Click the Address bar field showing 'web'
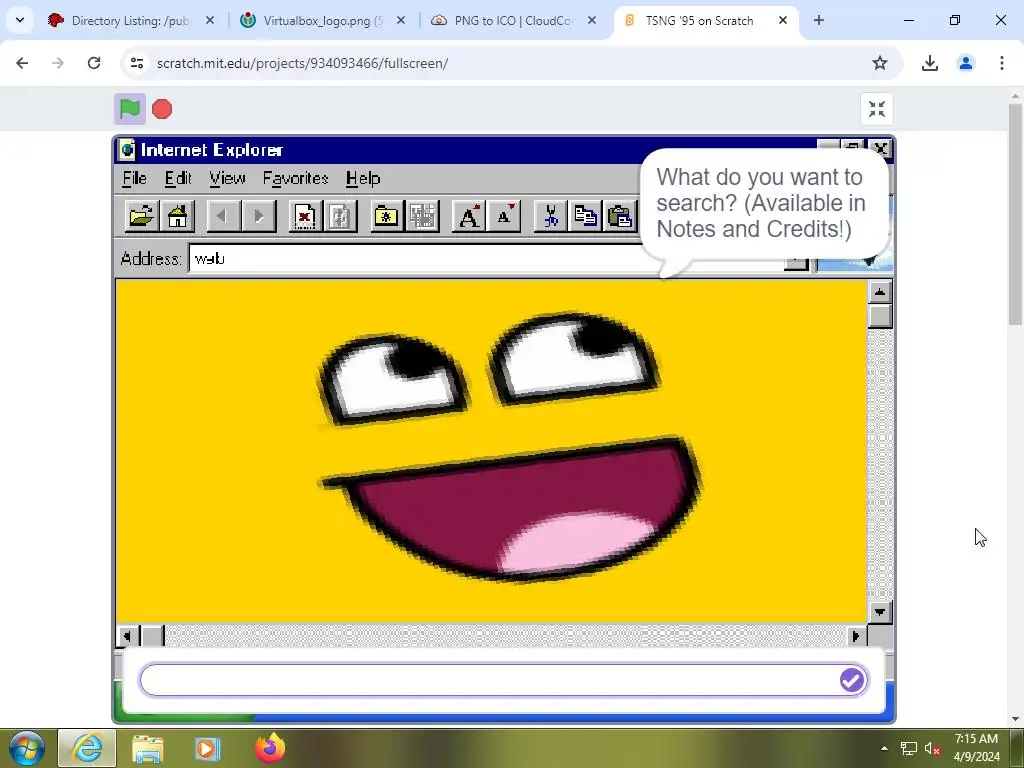Image resolution: width=1024 pixels, height=768 pixels. pyautogui.click(x=487, y=259)
